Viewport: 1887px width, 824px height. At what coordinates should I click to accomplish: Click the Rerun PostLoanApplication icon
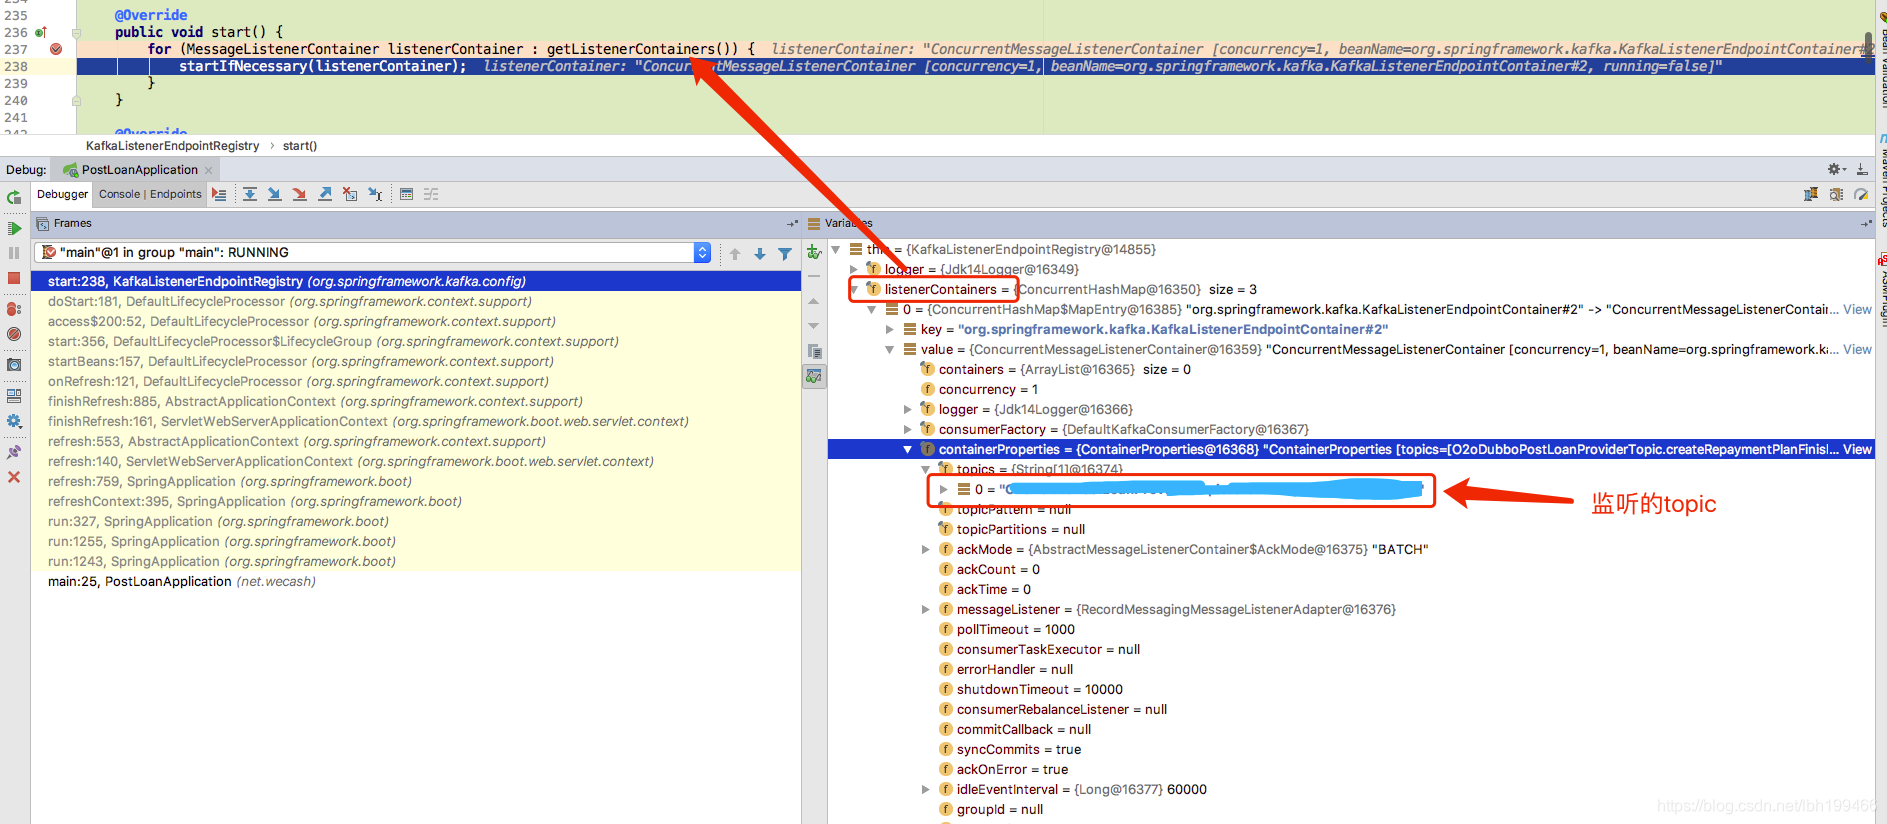click(14, 198)
